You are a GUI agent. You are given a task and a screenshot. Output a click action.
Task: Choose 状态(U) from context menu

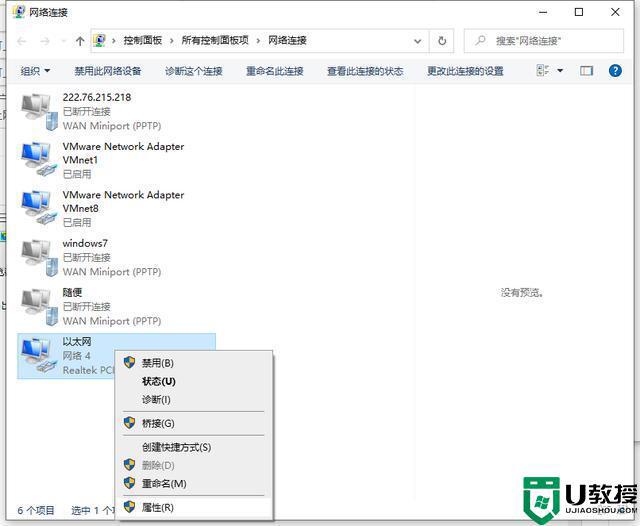194,381
